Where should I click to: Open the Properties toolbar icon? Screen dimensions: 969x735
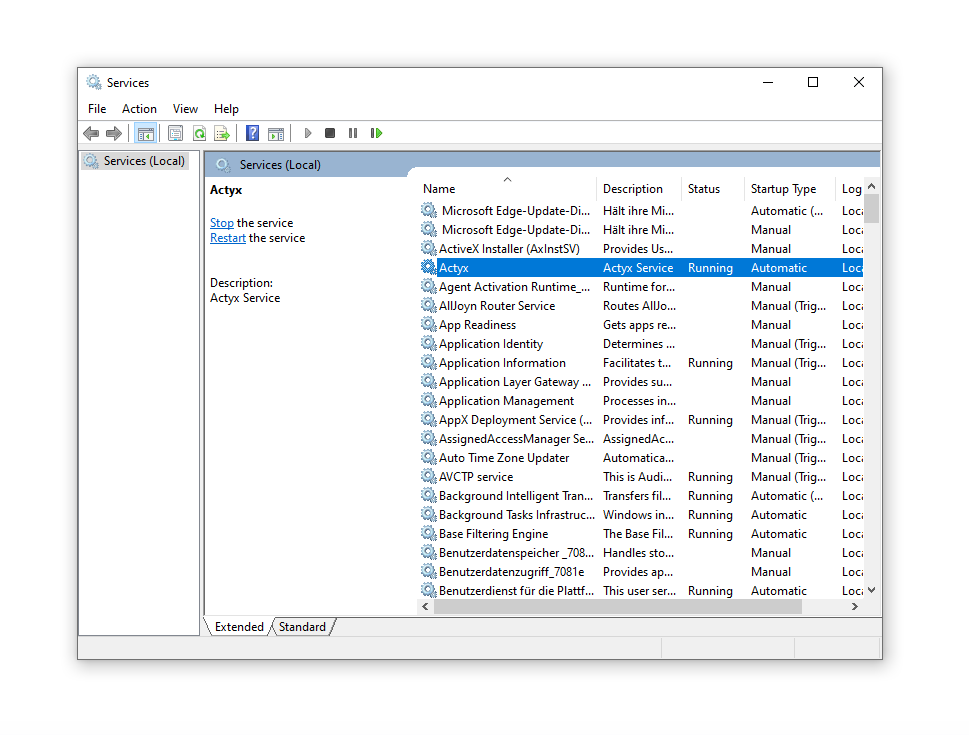(x=176, y=133)
